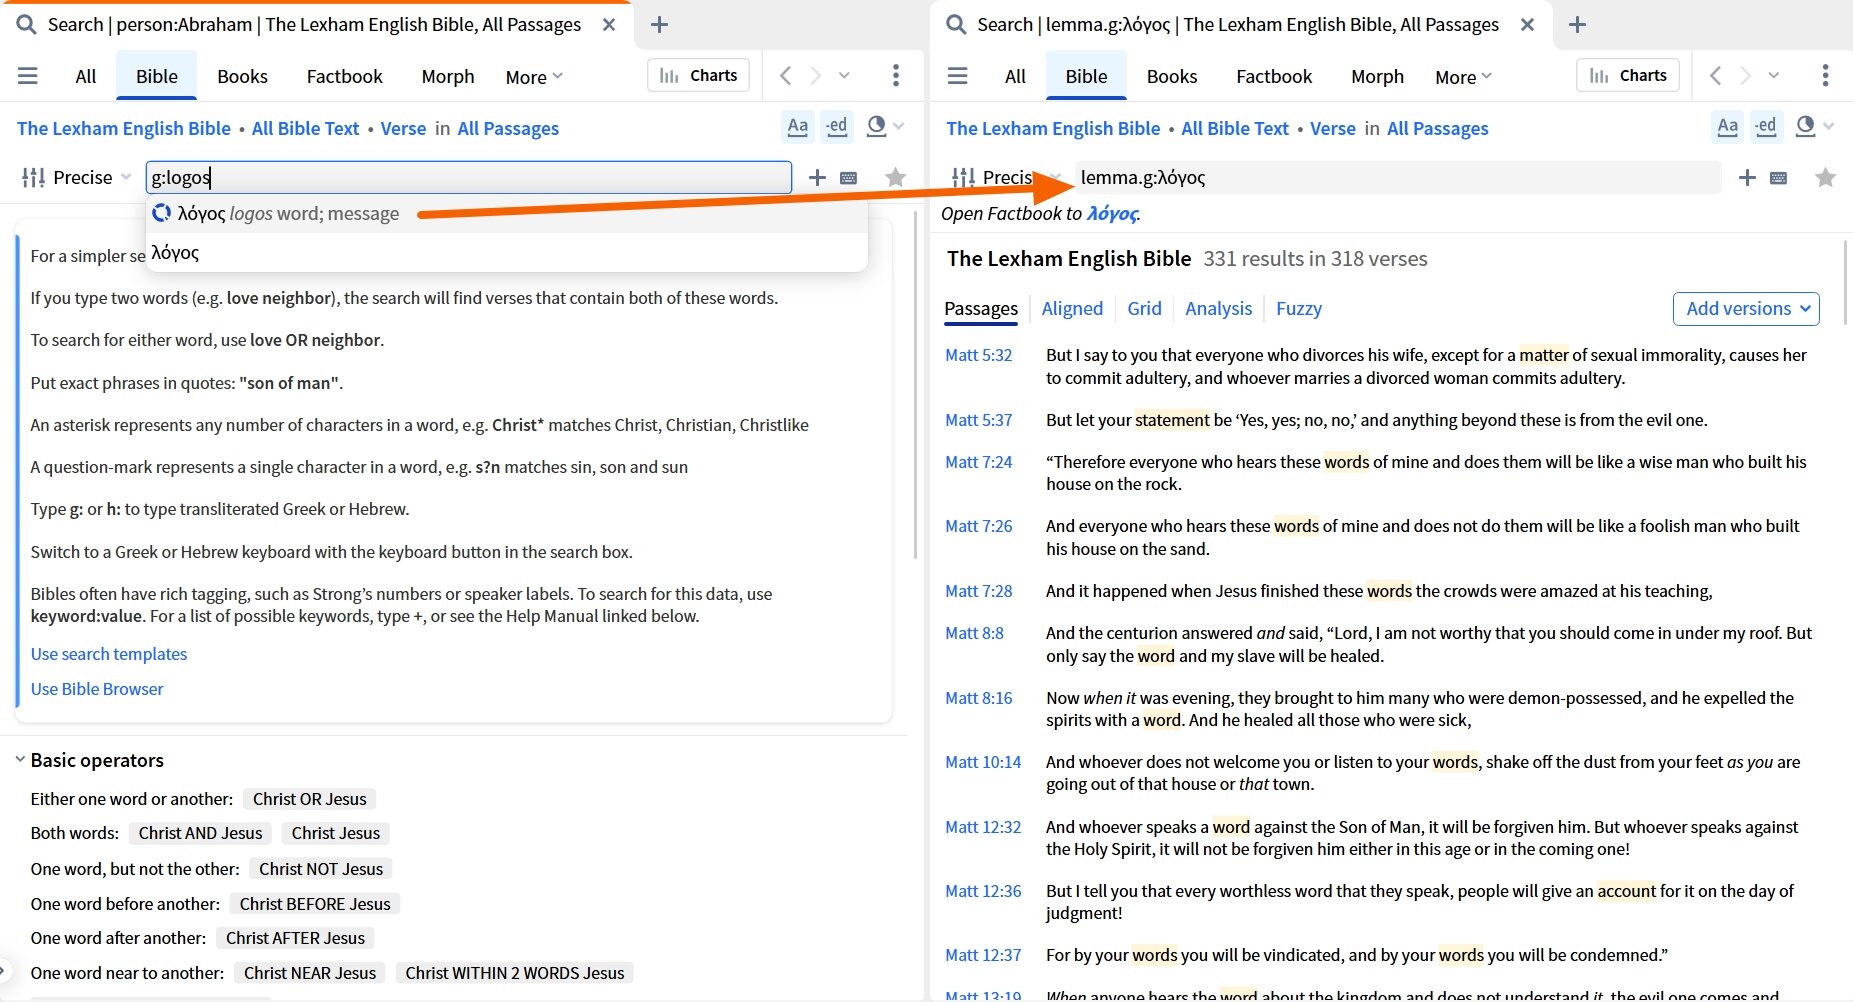The height and width of the screenshot is (1002, 1853).
Task: Open keyboard selector in right search box
Action: pyautogui.click(x=1778, y=178)
